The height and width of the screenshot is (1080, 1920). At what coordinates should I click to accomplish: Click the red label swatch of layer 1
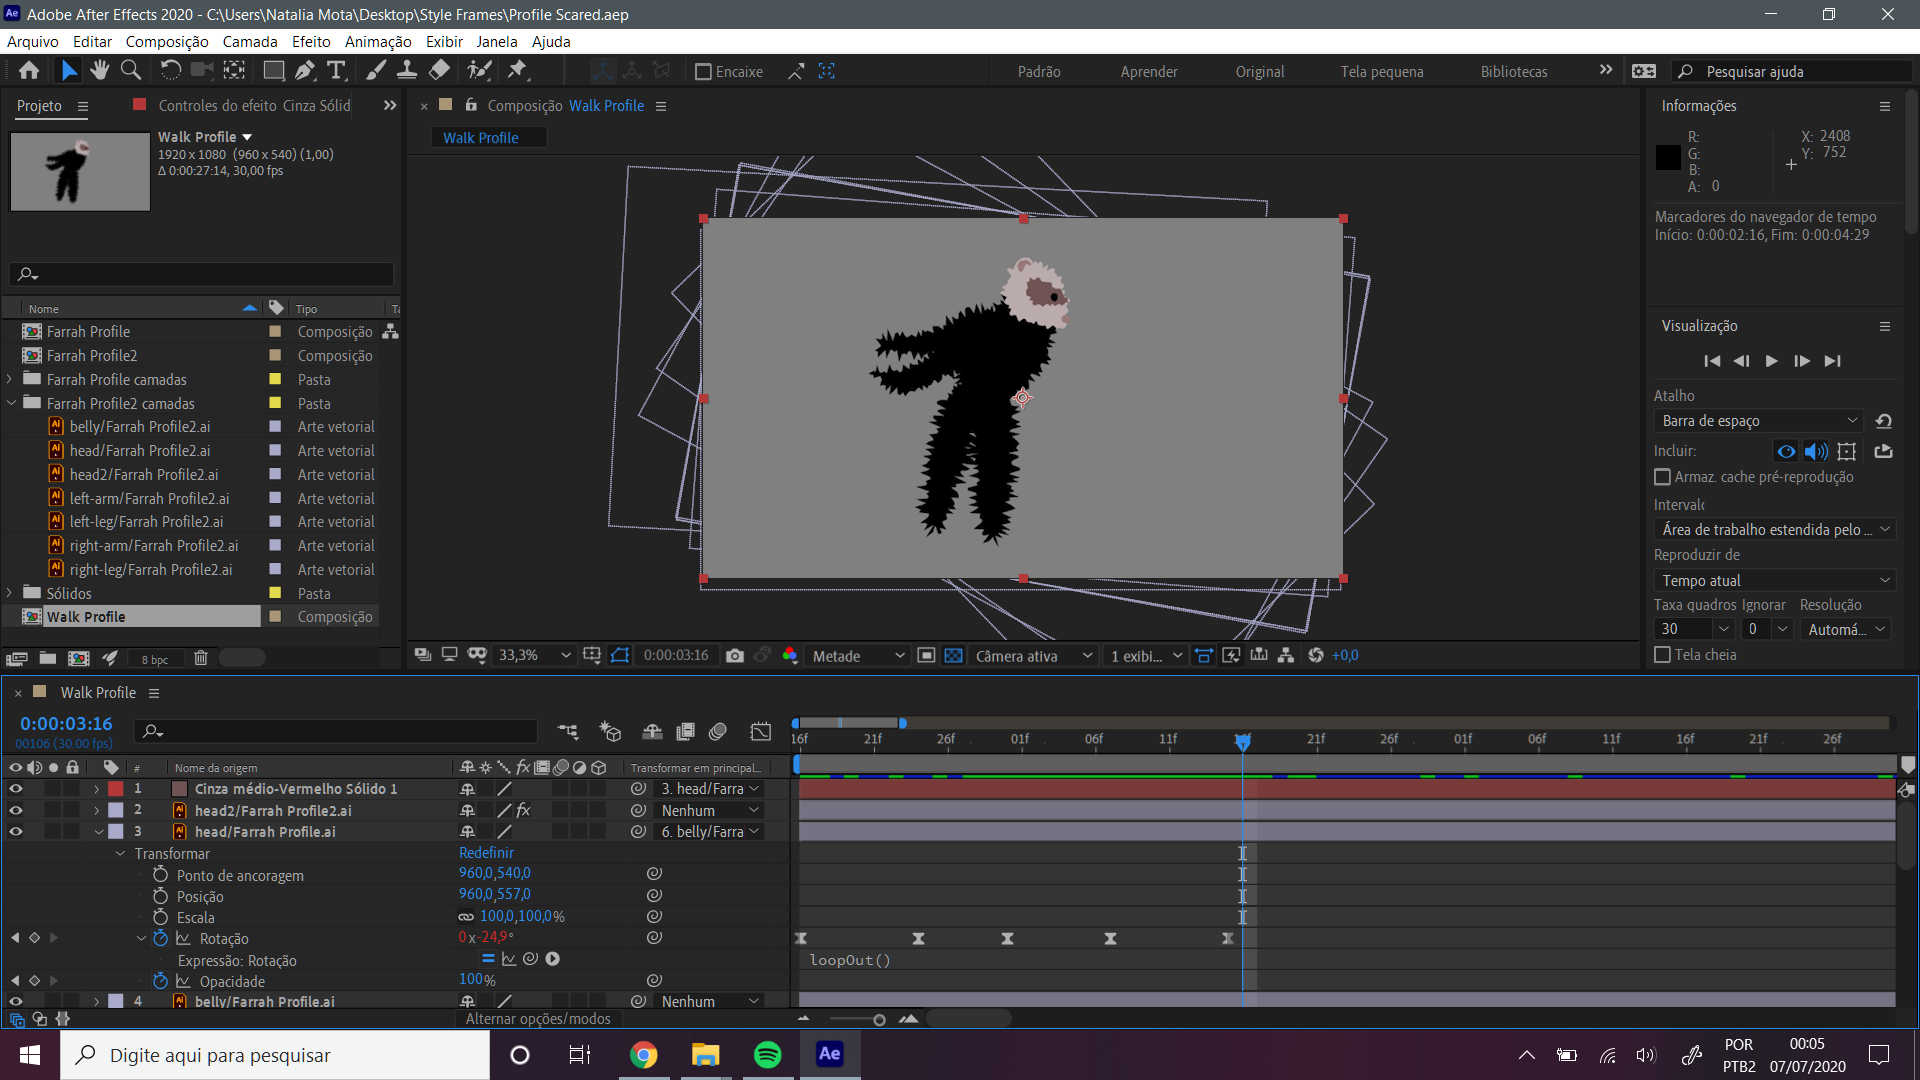[x=116, y=789]
